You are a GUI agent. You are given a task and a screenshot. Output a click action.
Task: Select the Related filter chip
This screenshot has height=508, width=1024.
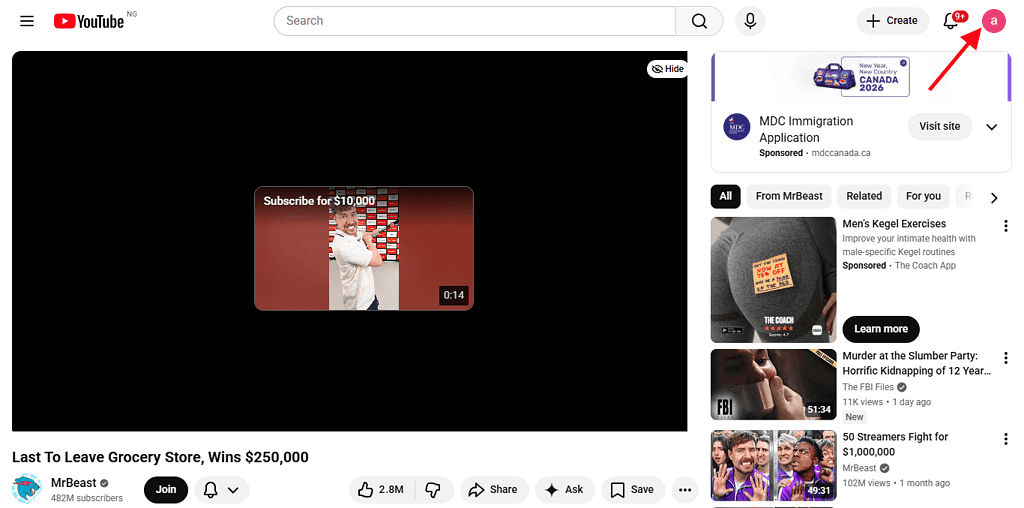coord(864,197)
